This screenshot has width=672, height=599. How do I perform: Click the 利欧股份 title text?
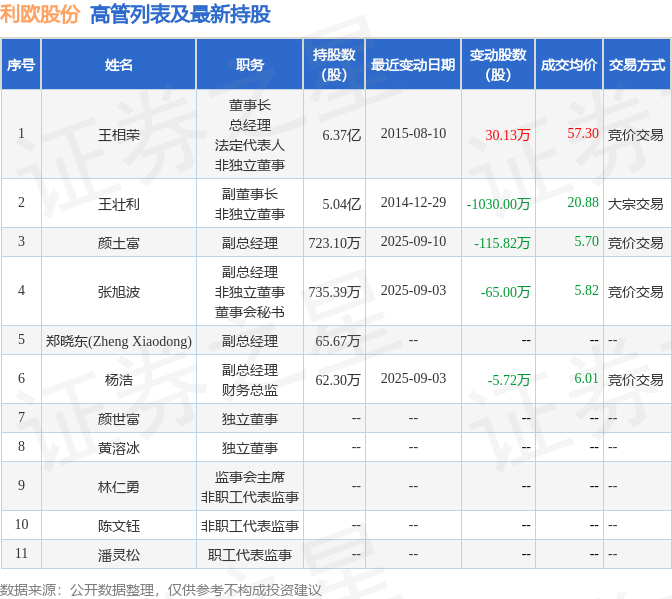tap(40, 14)
